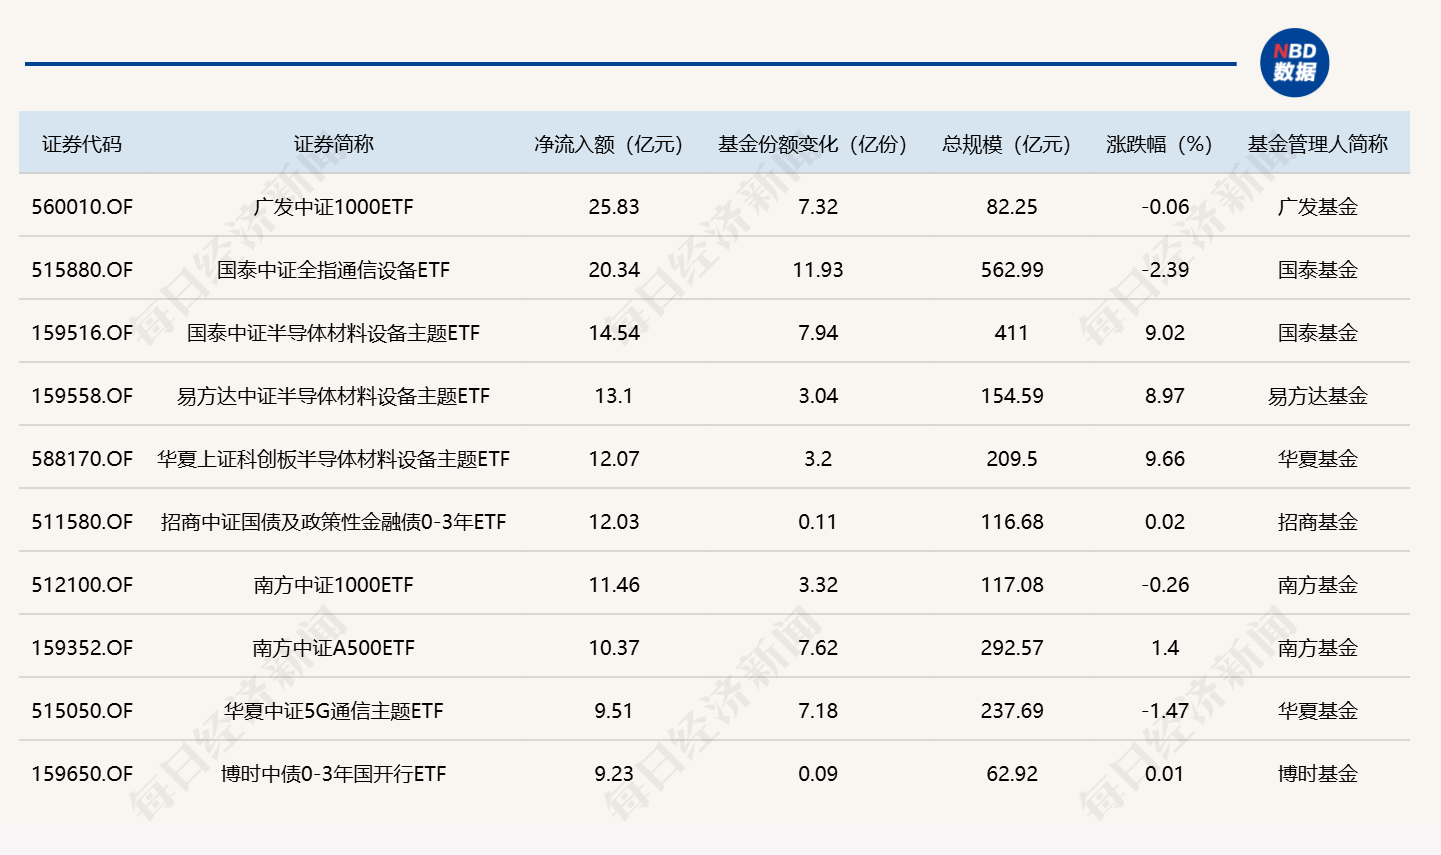Select net inflow value 12.07
Image resolution: width=1441 pixels, height=855 pixels.
(614, 459)
